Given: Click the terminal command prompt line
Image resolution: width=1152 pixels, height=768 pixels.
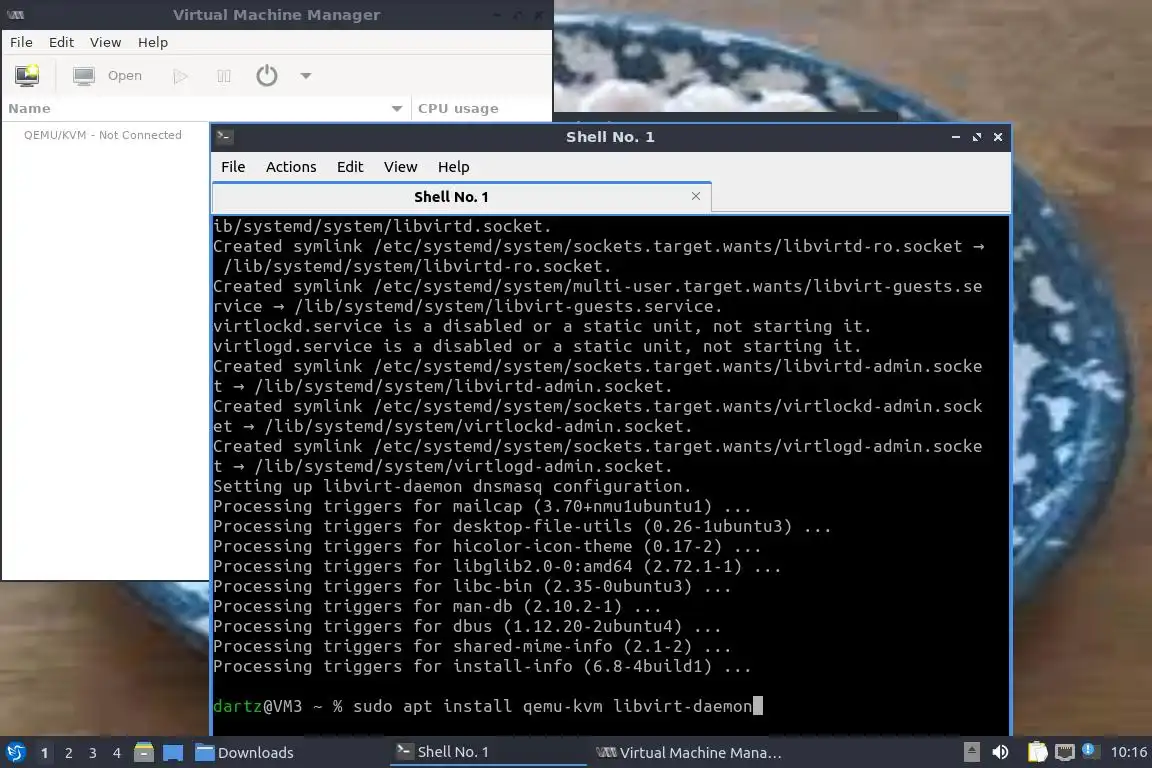Looking at the screenshot, I should (x=488, y=706).
